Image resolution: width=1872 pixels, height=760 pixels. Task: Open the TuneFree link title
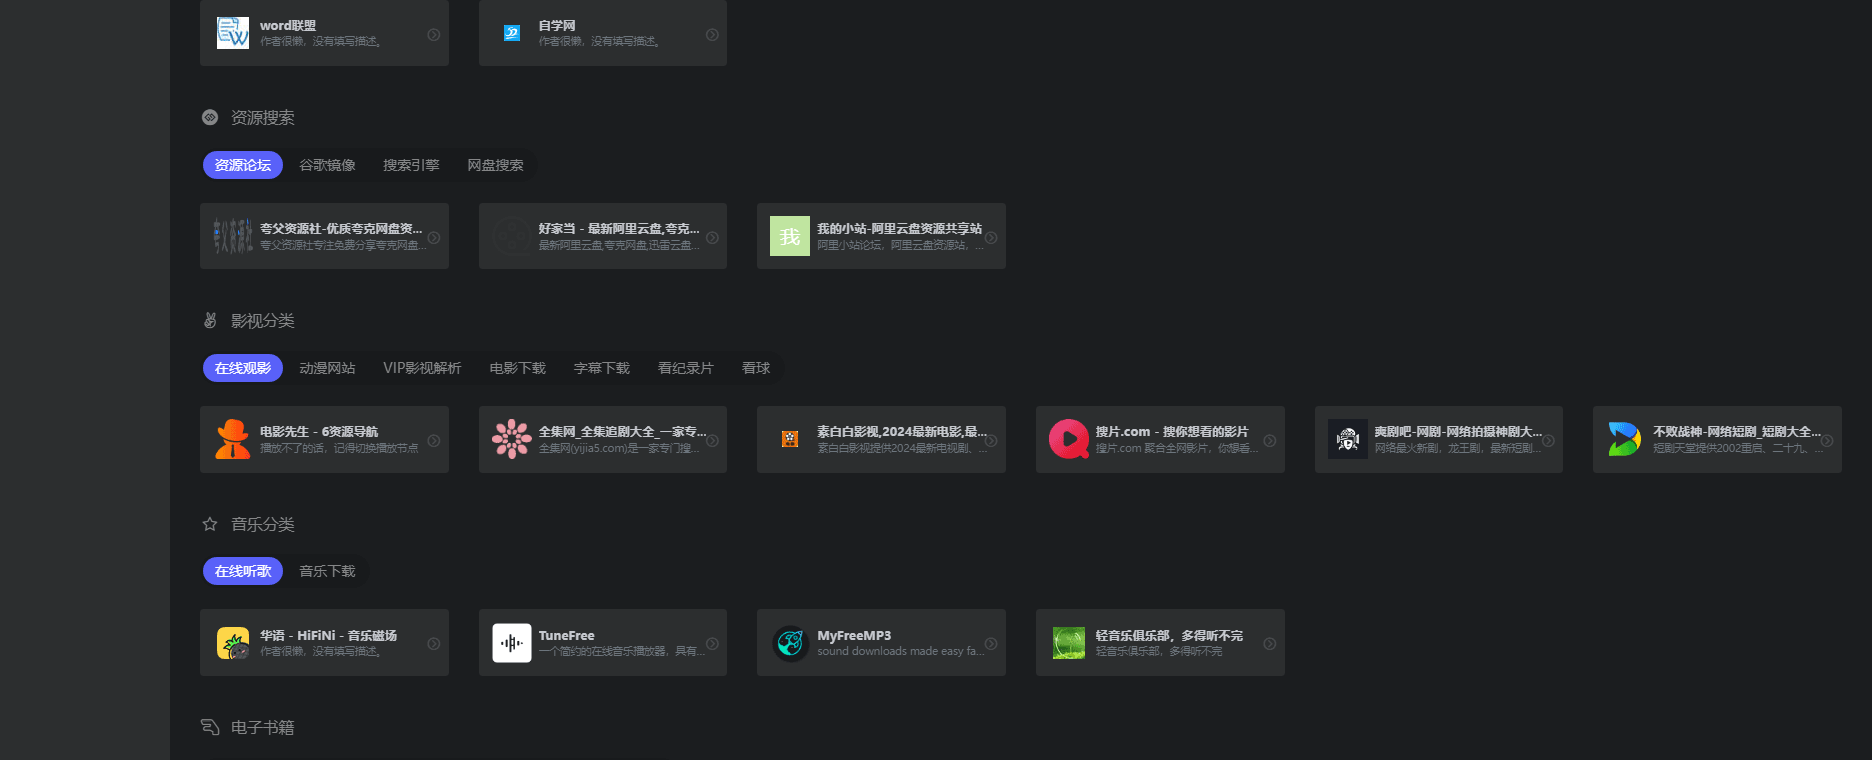point(566,636)
